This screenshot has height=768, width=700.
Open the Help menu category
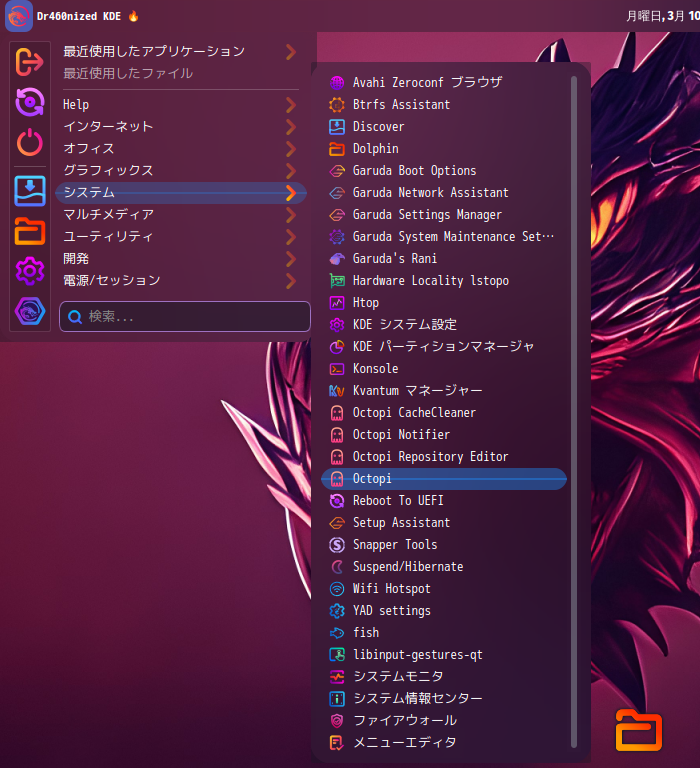point(181,105)
